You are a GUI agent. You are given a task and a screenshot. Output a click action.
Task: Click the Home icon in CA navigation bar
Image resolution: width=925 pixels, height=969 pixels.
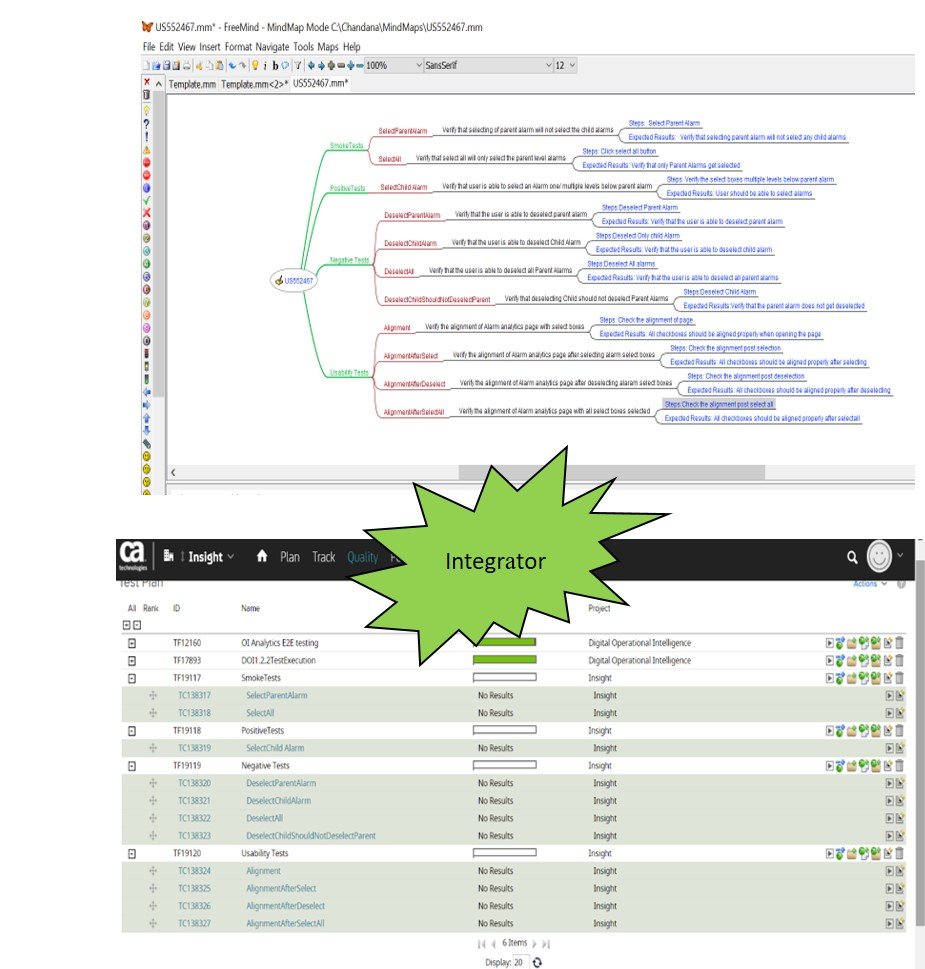click(262, 557)
